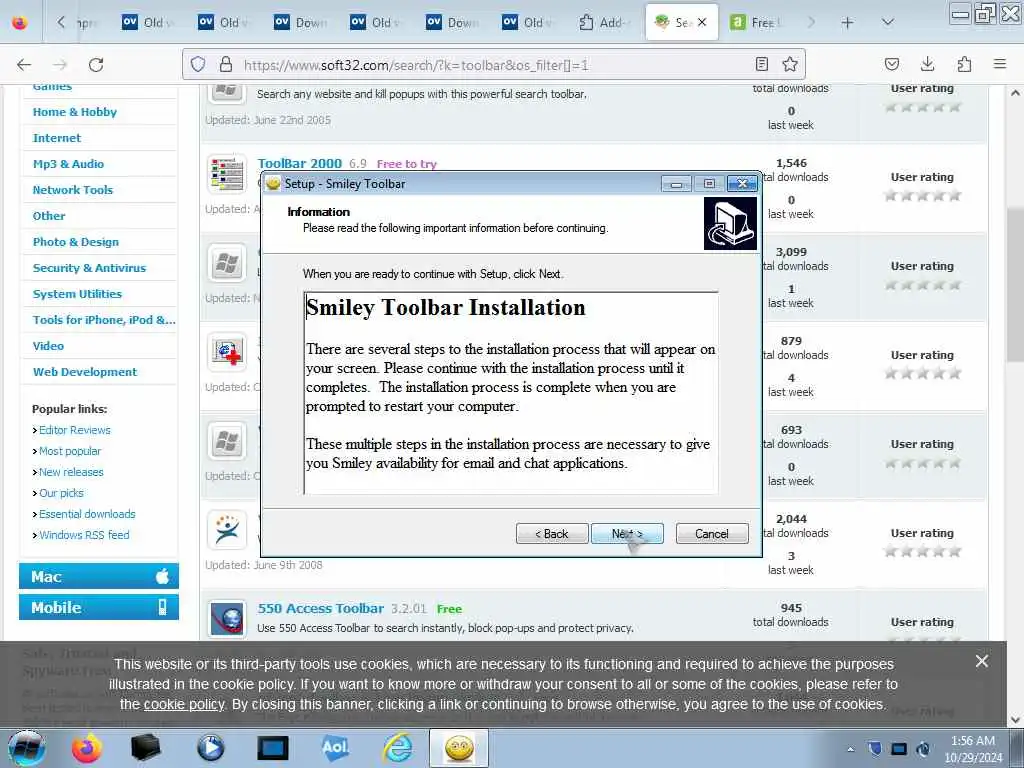Viewport: 1024px width, 768px height.
Task: Switch to Mac software section
Action: (99, 577)
